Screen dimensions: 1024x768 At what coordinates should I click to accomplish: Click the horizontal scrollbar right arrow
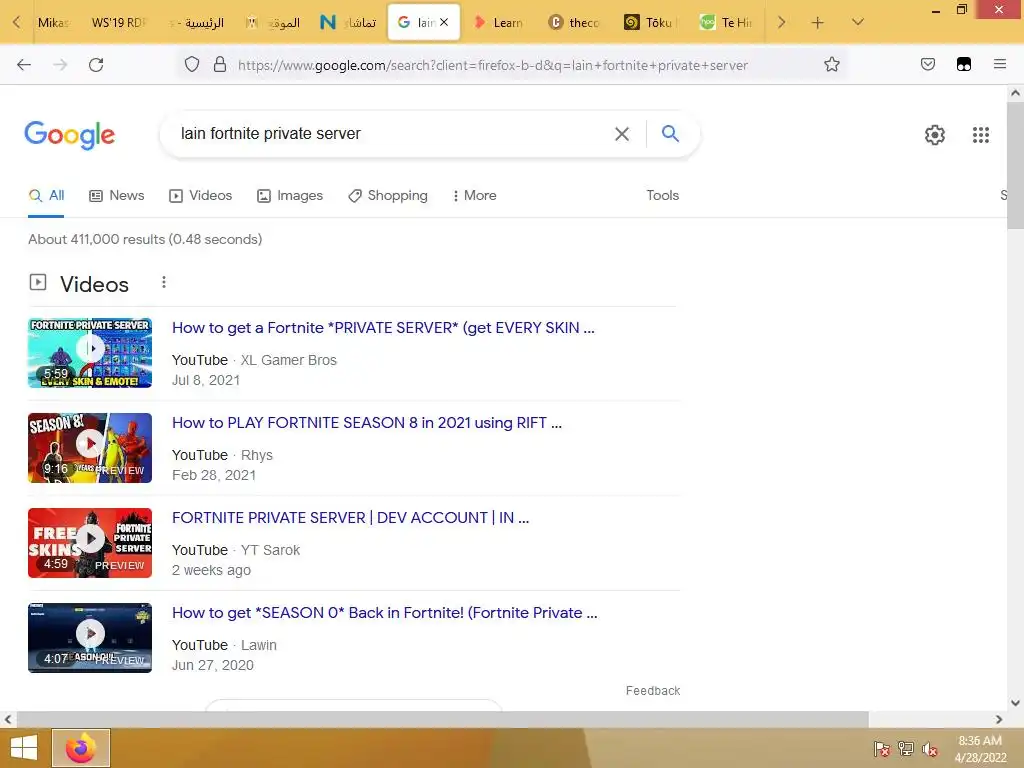(999, 720)
